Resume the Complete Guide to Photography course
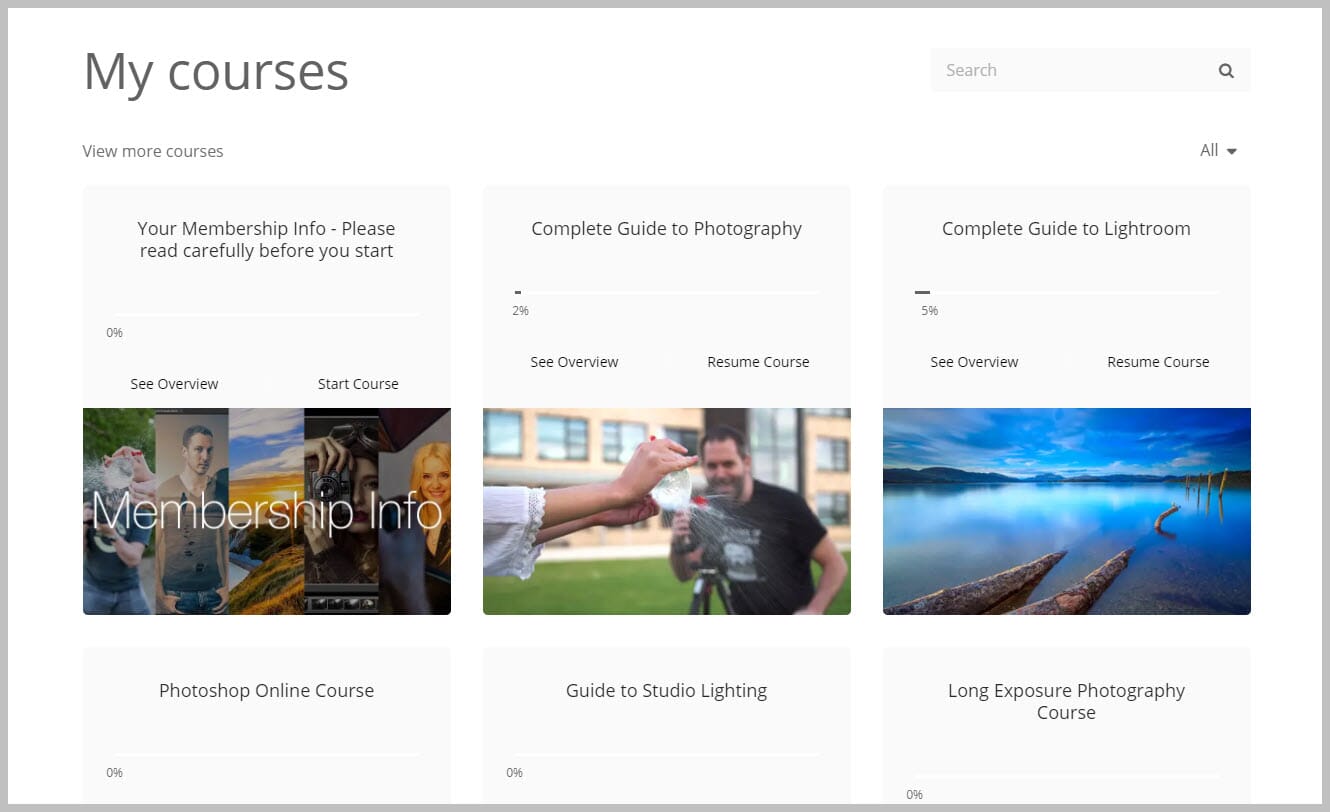 (758, 362)
